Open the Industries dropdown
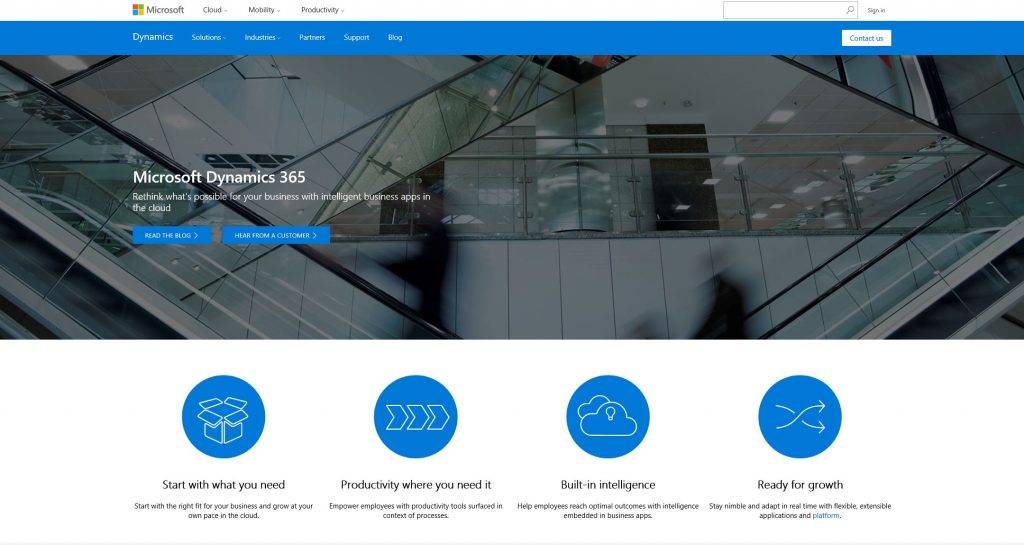Image resolution: width=1024 pixels, height=545 pixels. (x=263, y=37)
